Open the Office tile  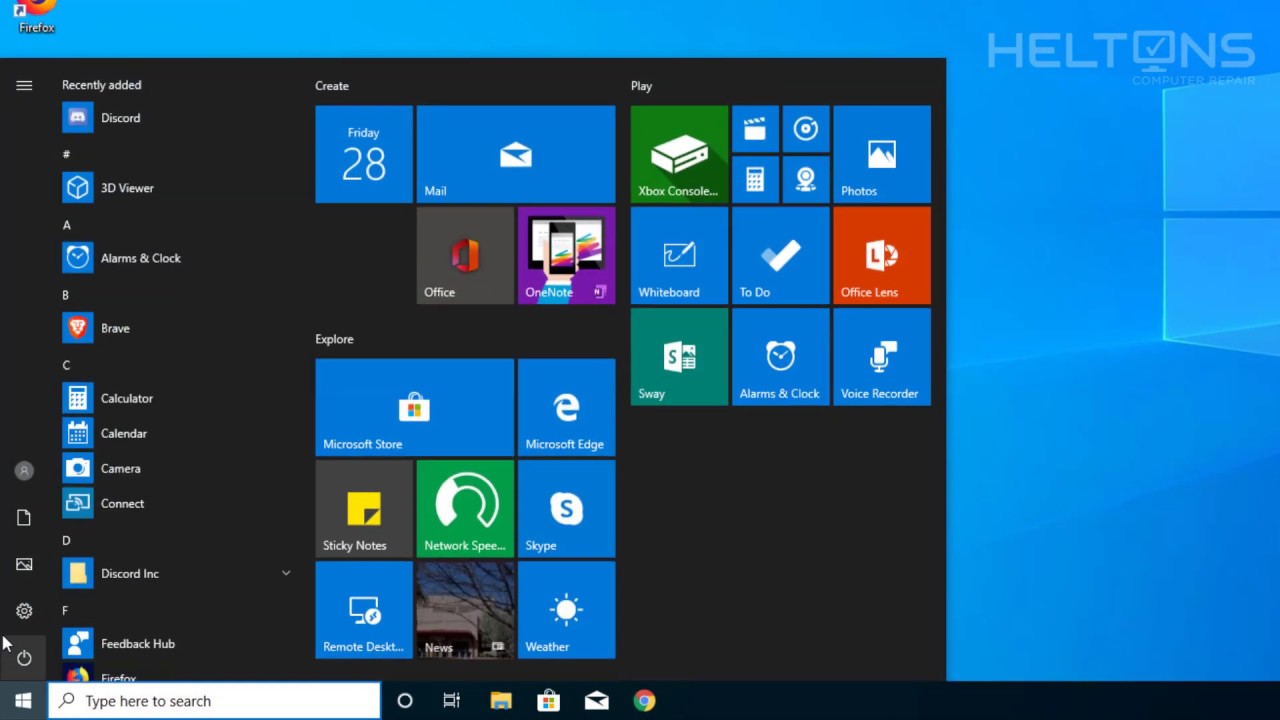point(465,255)
